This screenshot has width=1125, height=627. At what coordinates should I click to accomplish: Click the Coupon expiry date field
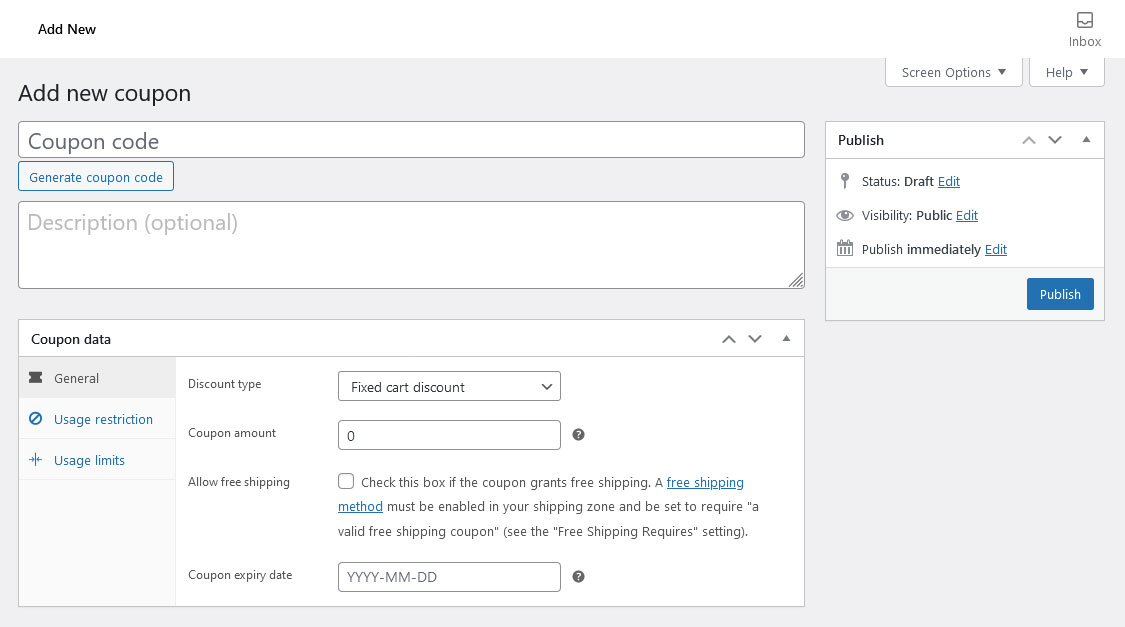449,577
